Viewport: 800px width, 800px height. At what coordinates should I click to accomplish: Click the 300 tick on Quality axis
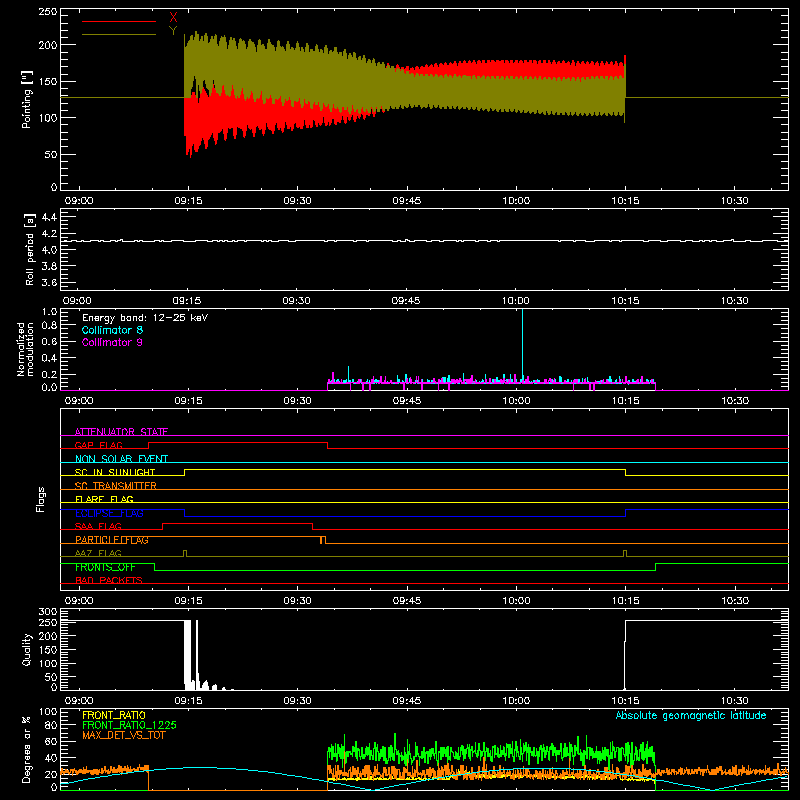pyautogui.click(x=47, y=611)
